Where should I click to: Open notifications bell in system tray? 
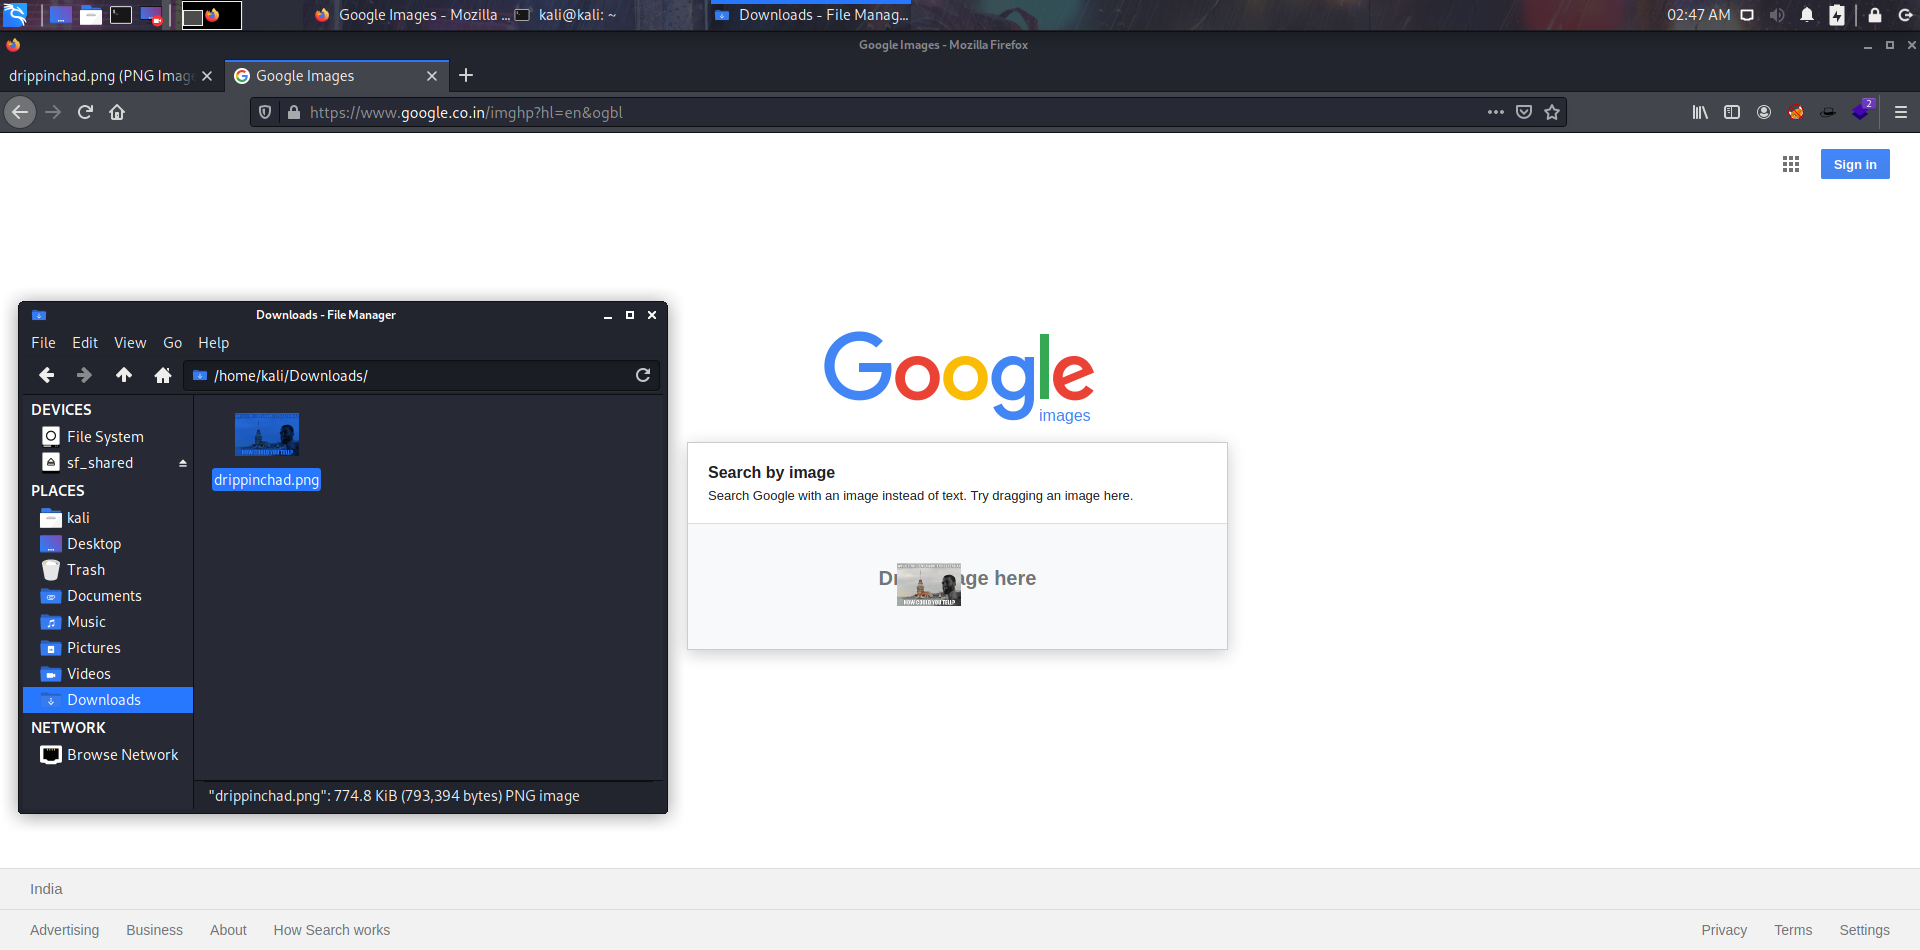click(1807, 15)
